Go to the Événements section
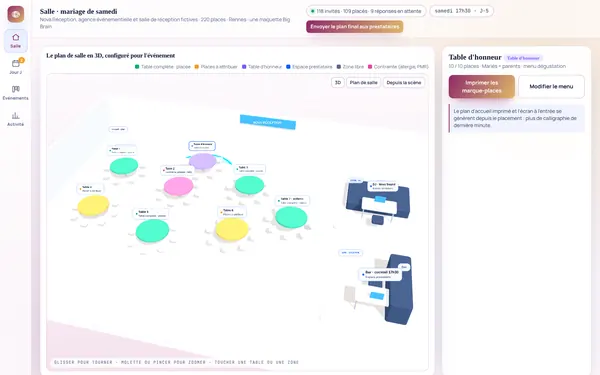Viewport: 600px width, 375px height. 16,93
